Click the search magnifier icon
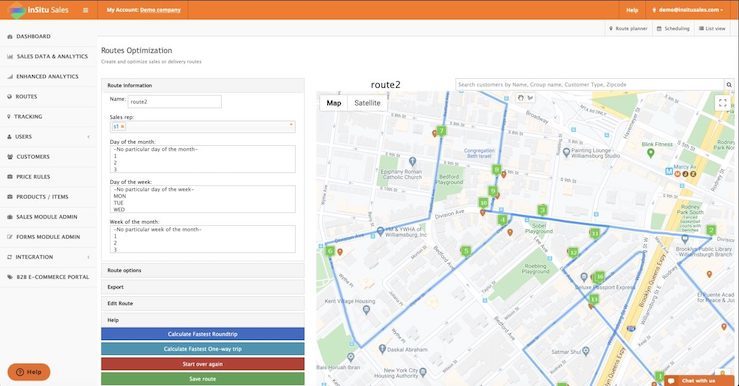This screenshot has width=739, height=386. tap(729, 85)
